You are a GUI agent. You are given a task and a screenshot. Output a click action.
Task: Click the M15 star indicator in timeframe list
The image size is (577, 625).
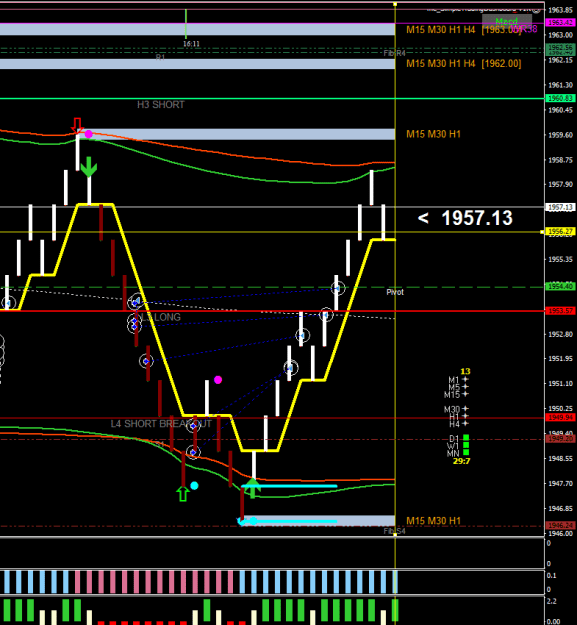point(465,394)
